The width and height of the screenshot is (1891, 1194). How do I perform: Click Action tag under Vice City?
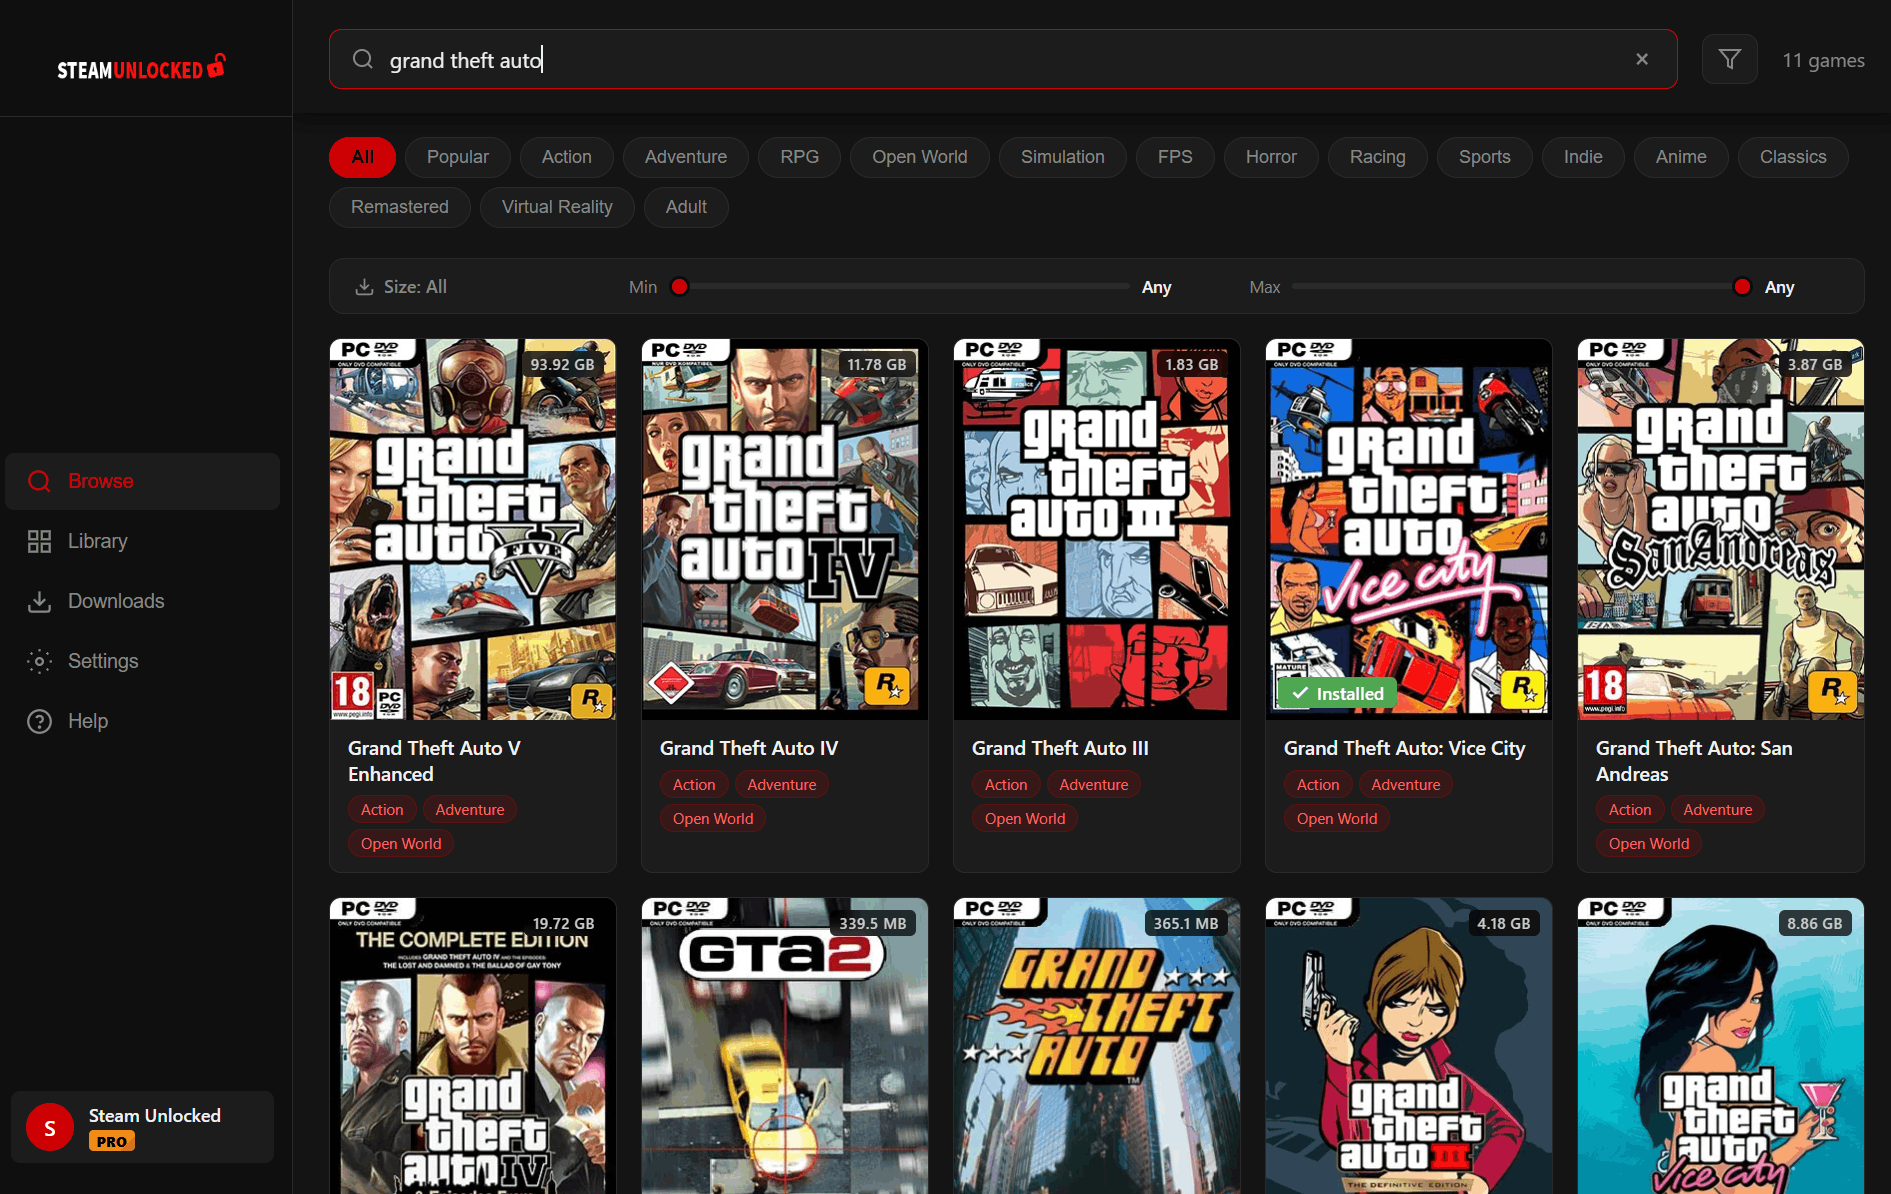(1318, 785)
